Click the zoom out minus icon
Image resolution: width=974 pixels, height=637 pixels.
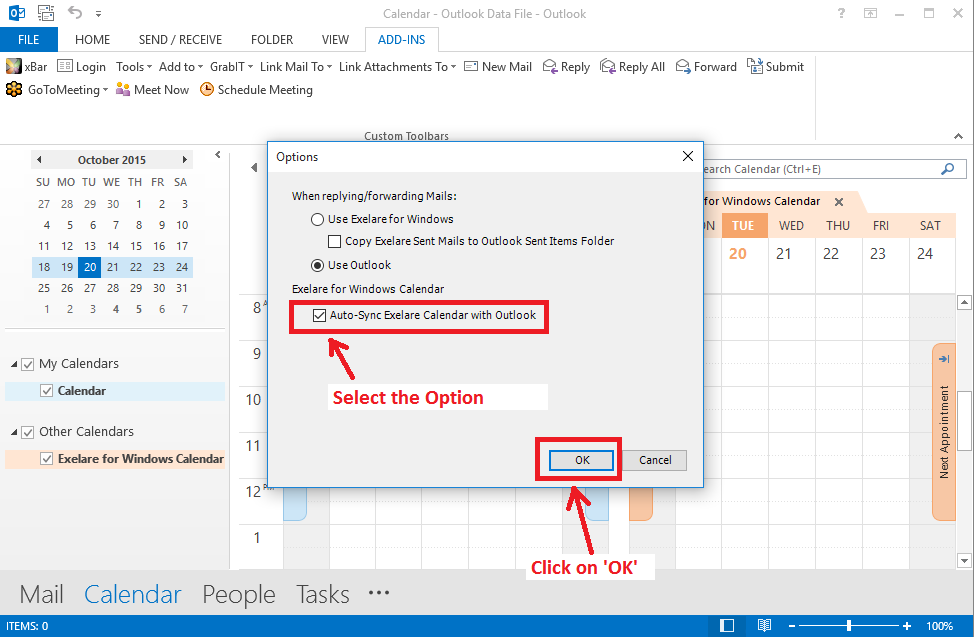tap(792, 626)
